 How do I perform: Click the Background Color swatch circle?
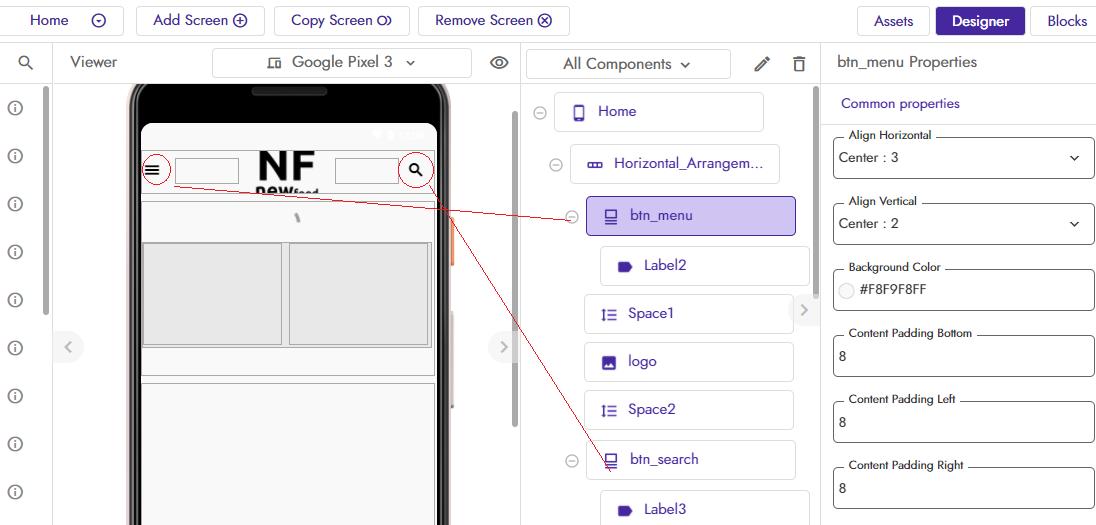847,290
